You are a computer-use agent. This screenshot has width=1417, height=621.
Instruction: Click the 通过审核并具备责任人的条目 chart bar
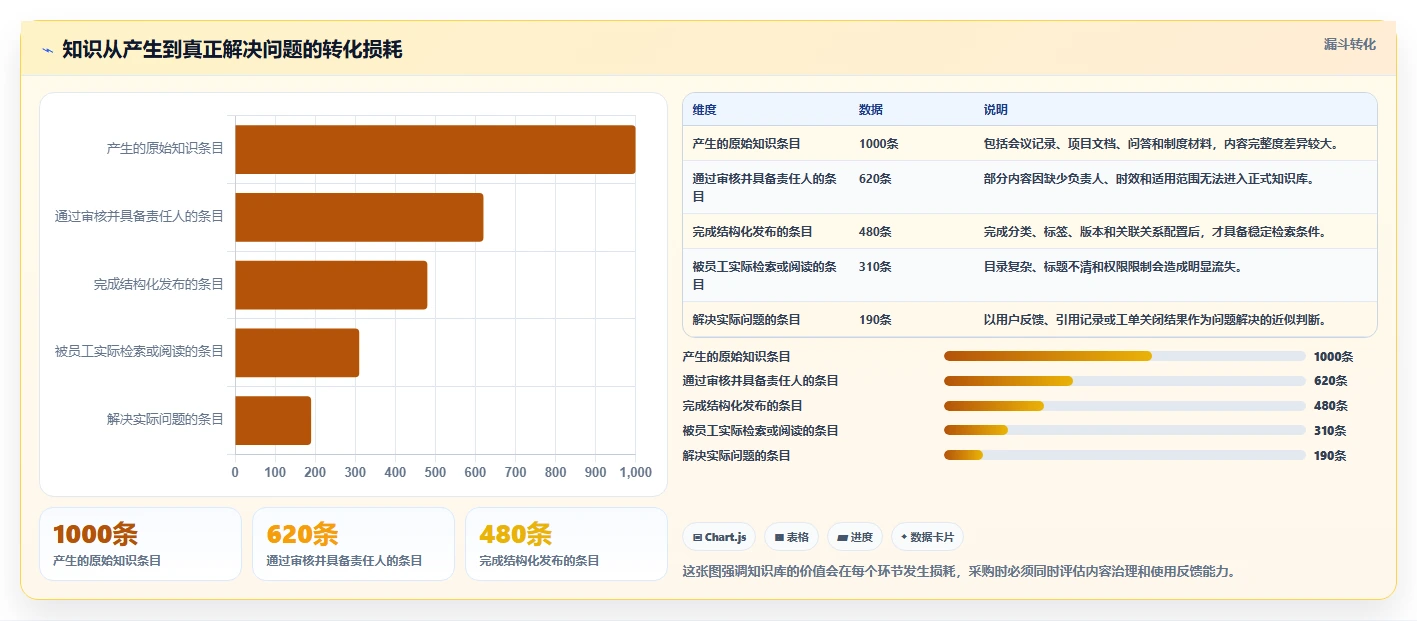click(359, 217)
